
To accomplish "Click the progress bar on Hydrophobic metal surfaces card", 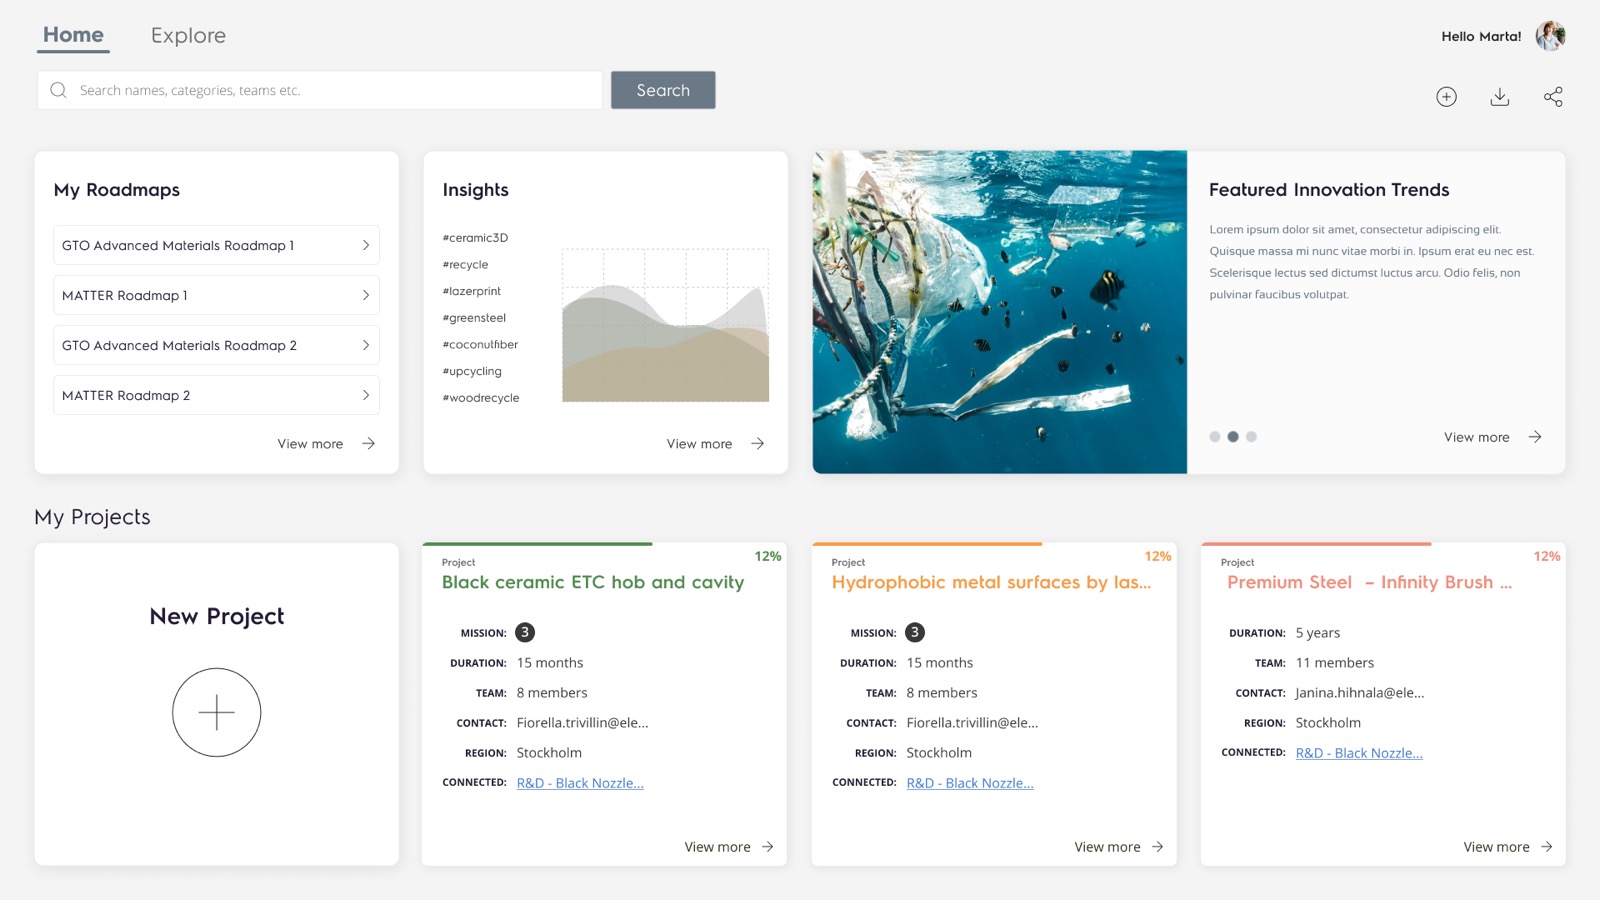I will [x=927, y=544].
